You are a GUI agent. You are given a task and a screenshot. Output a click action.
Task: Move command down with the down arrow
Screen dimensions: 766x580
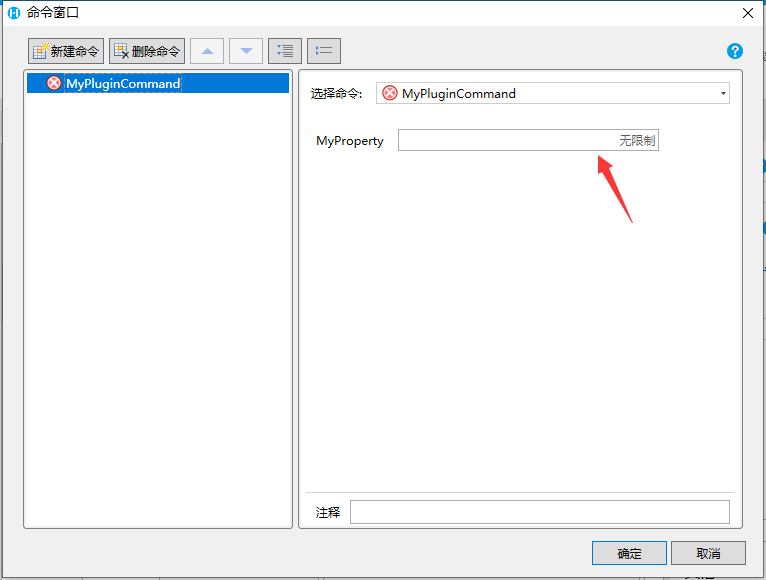[246, 51]
